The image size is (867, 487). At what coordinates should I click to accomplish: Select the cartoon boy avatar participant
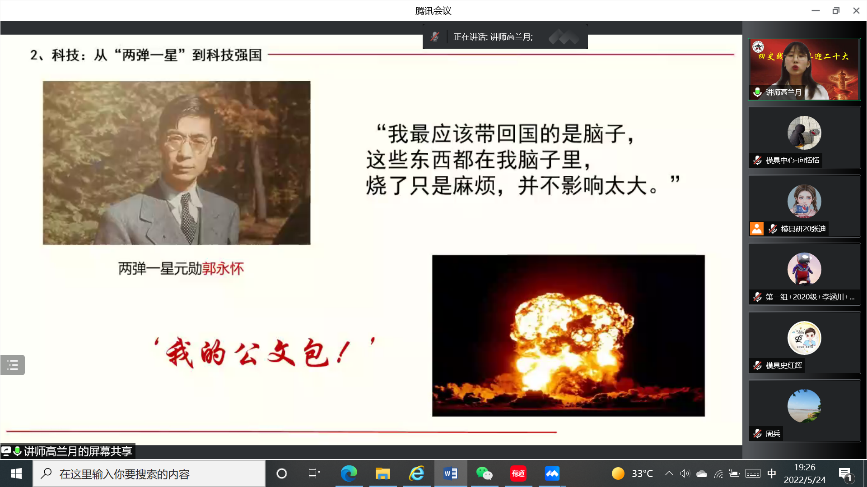tap(804, 338)
